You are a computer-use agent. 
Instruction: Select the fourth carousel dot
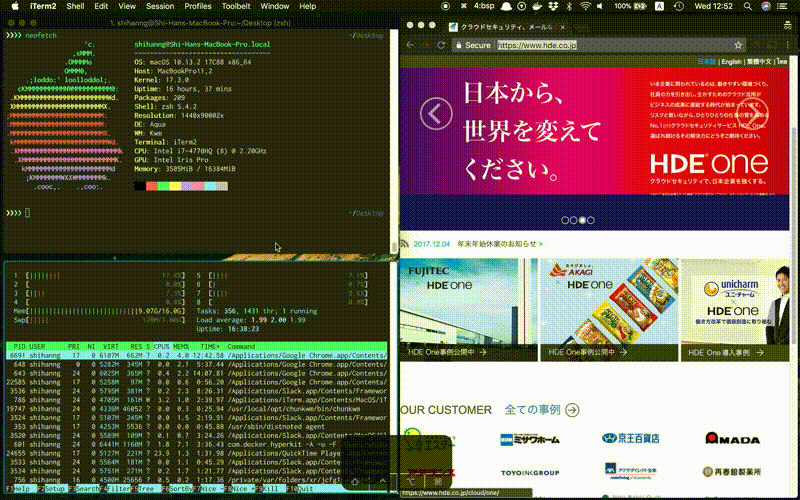click(591, 220)
